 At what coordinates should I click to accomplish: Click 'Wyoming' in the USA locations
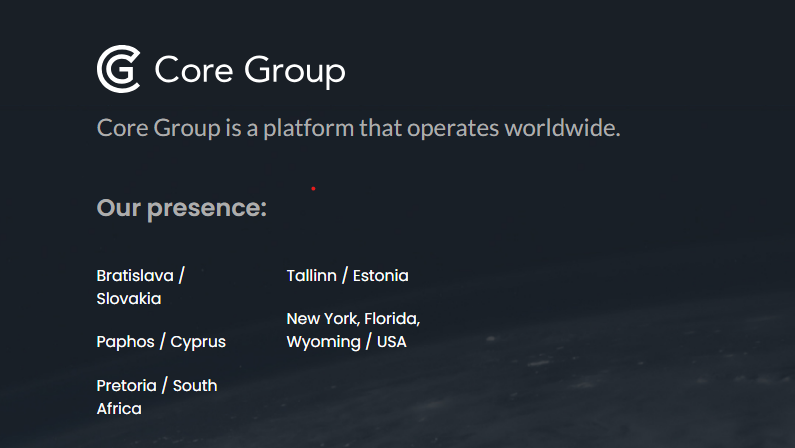[x=323, y=342]
